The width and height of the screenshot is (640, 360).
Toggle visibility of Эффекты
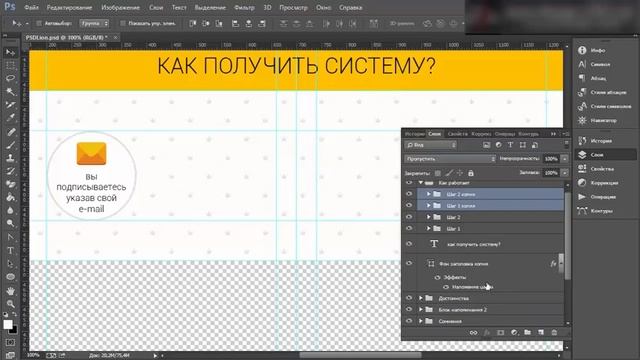point(438,277)
